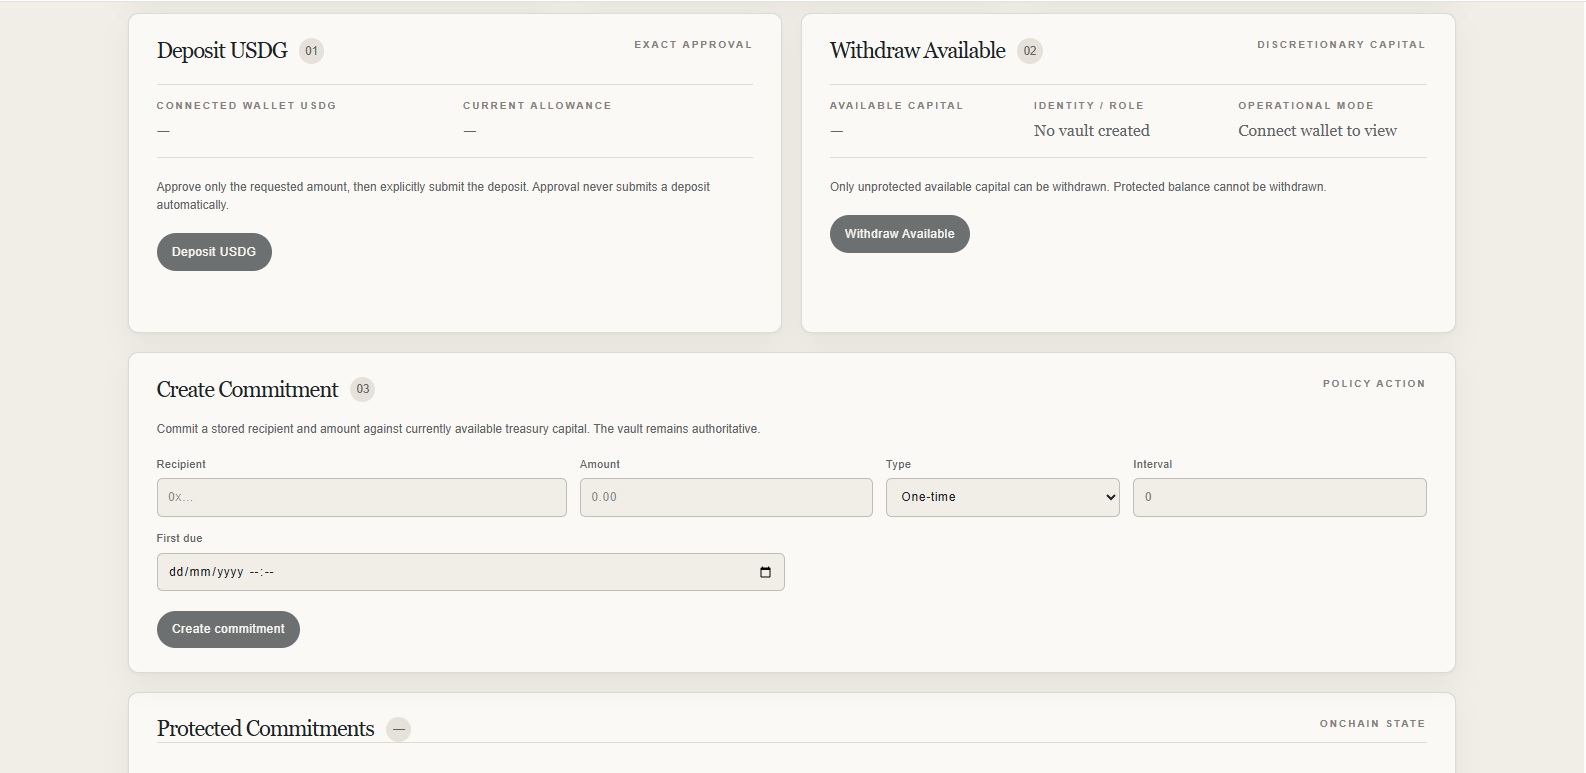Click the 'Only unprotected available capital' note
Screen dimensions: 1586x773
click(1078, 187)
